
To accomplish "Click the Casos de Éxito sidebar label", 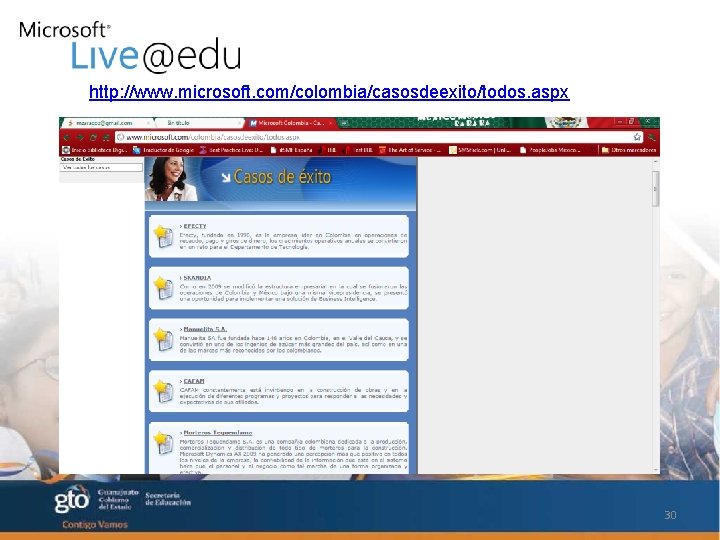I will [x=78, y=159].
